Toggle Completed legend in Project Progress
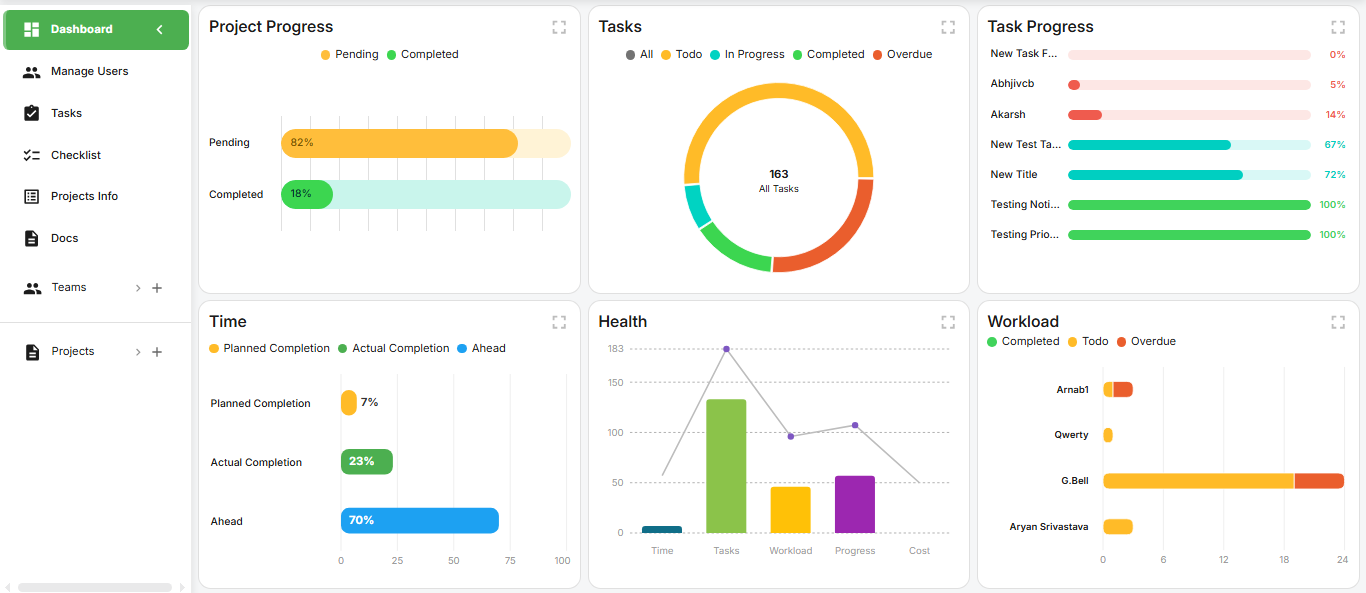 (x=422, y=55)
